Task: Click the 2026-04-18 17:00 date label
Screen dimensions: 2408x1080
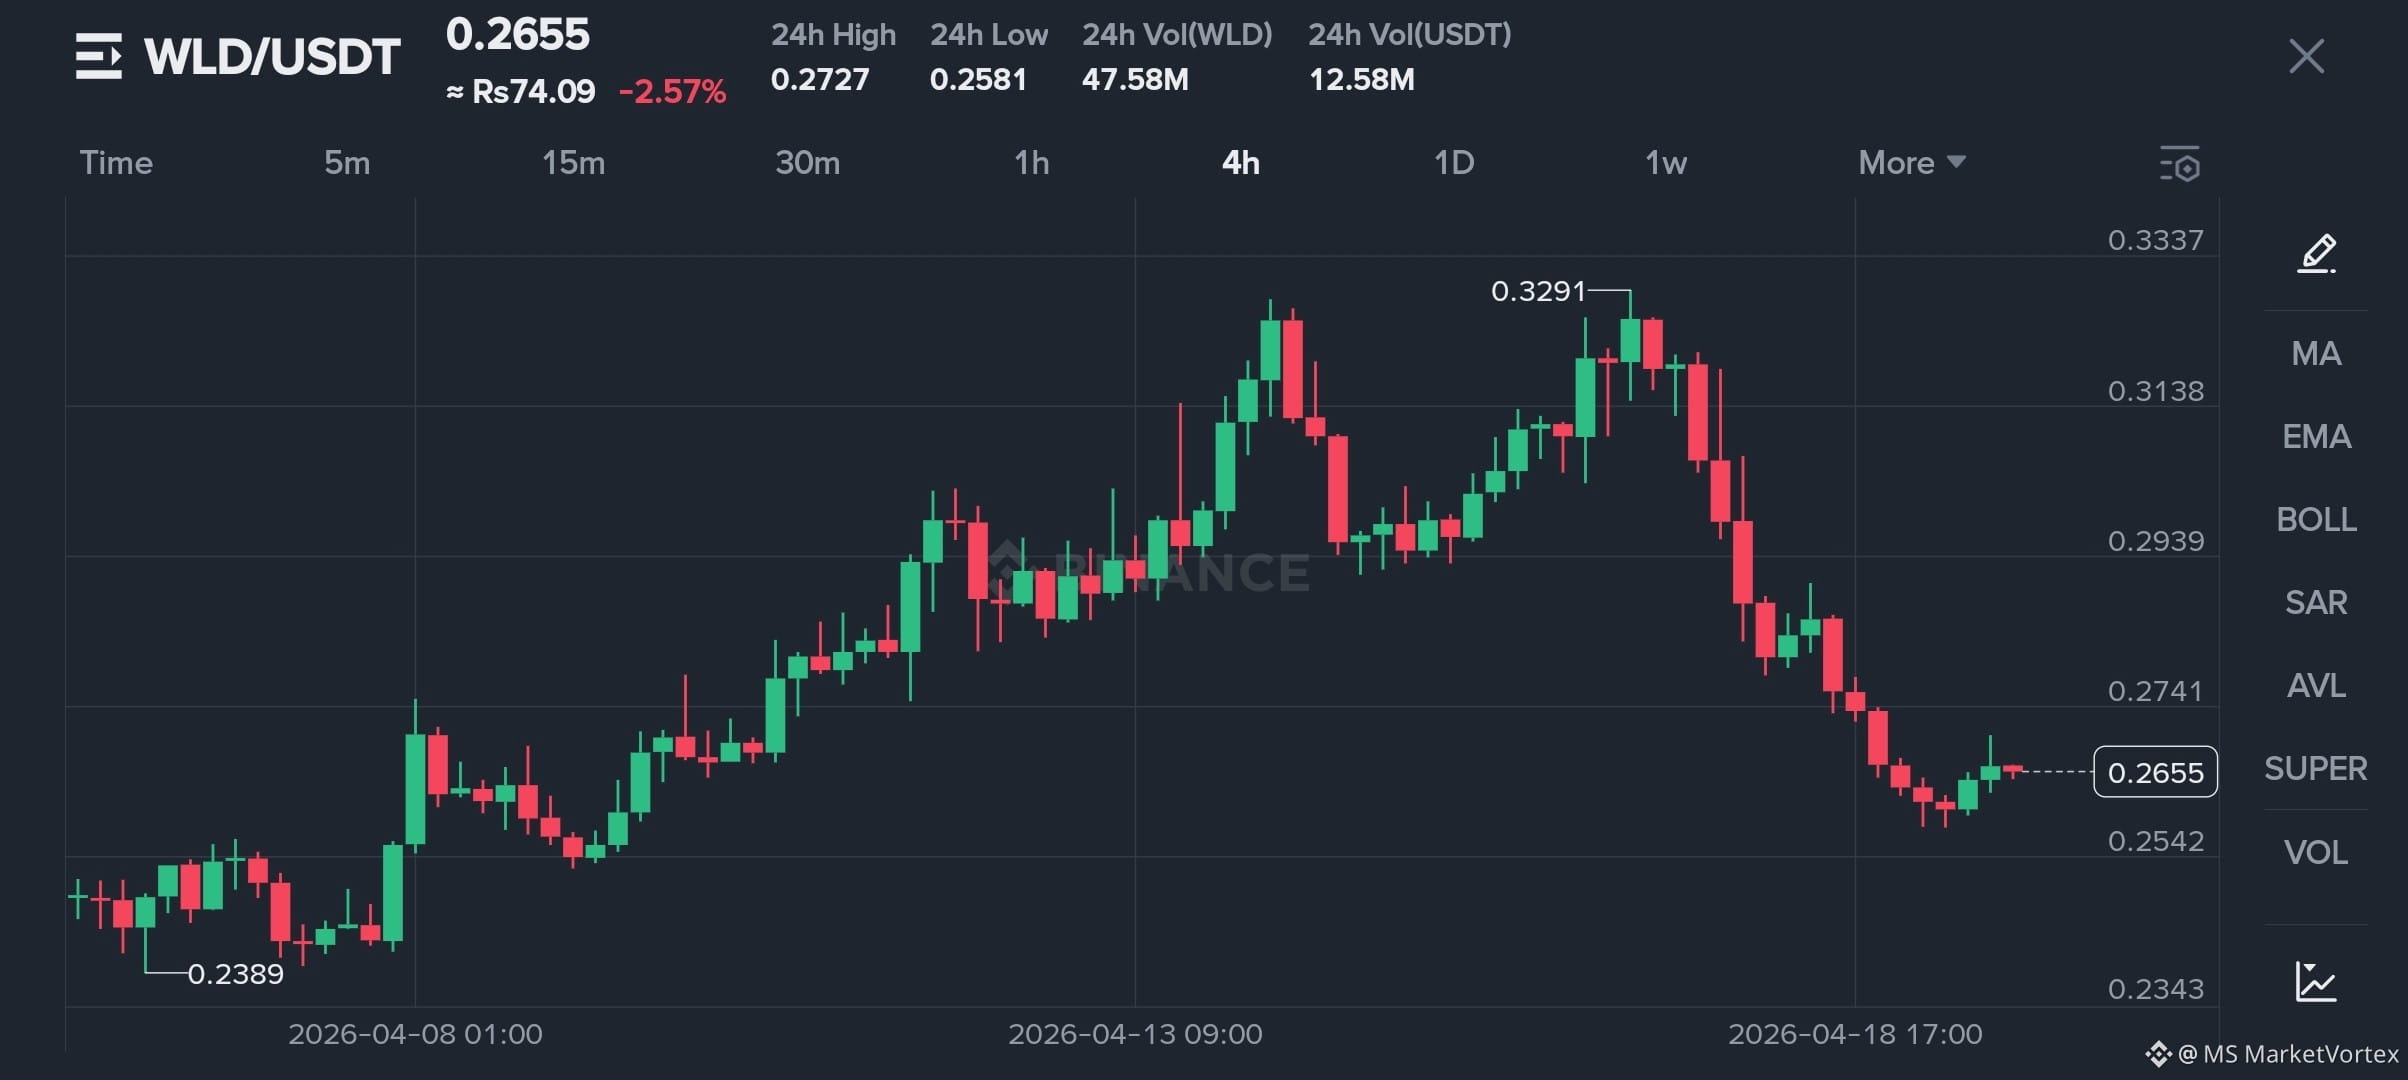Action: [1855, 1034]
